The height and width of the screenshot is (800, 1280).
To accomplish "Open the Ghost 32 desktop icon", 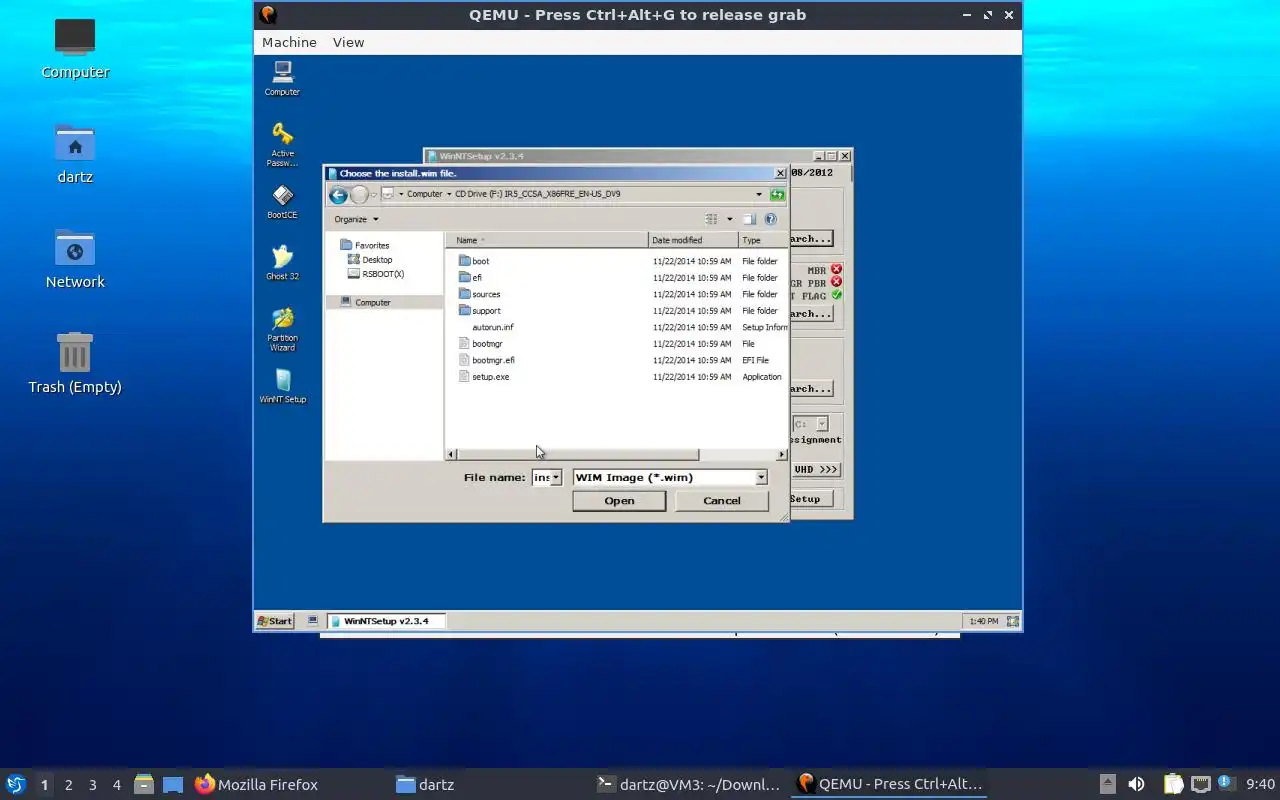I will coord(283,262).
